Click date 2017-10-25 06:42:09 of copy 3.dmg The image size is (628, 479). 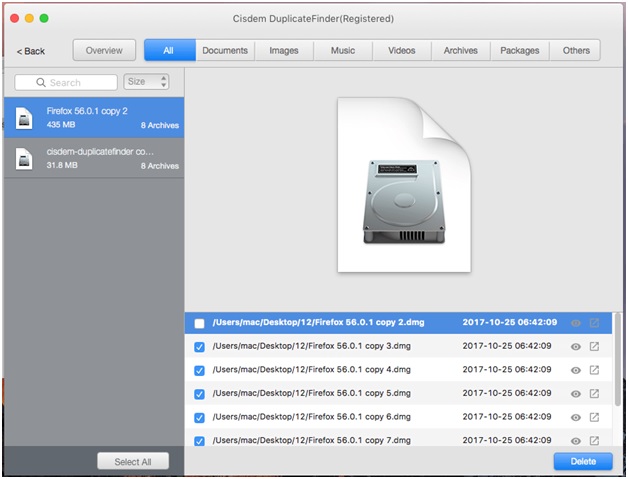(507, 346)
